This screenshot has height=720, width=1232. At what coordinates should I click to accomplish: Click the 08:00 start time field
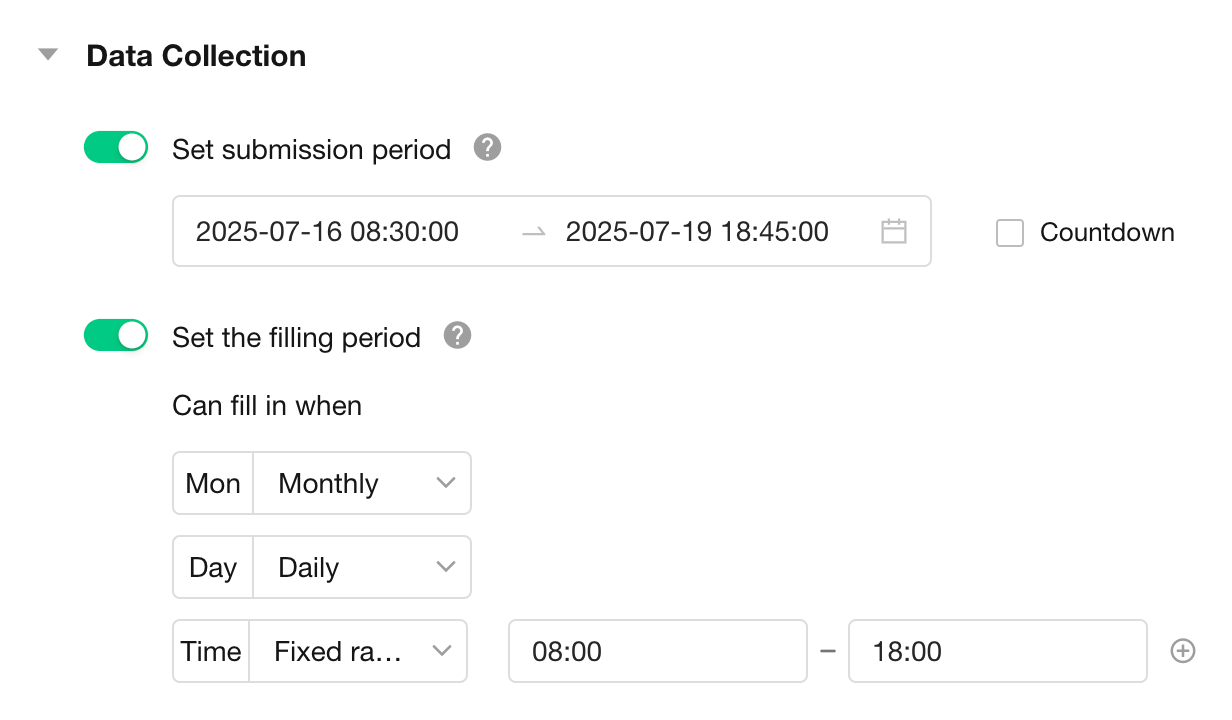click(657, 652)
